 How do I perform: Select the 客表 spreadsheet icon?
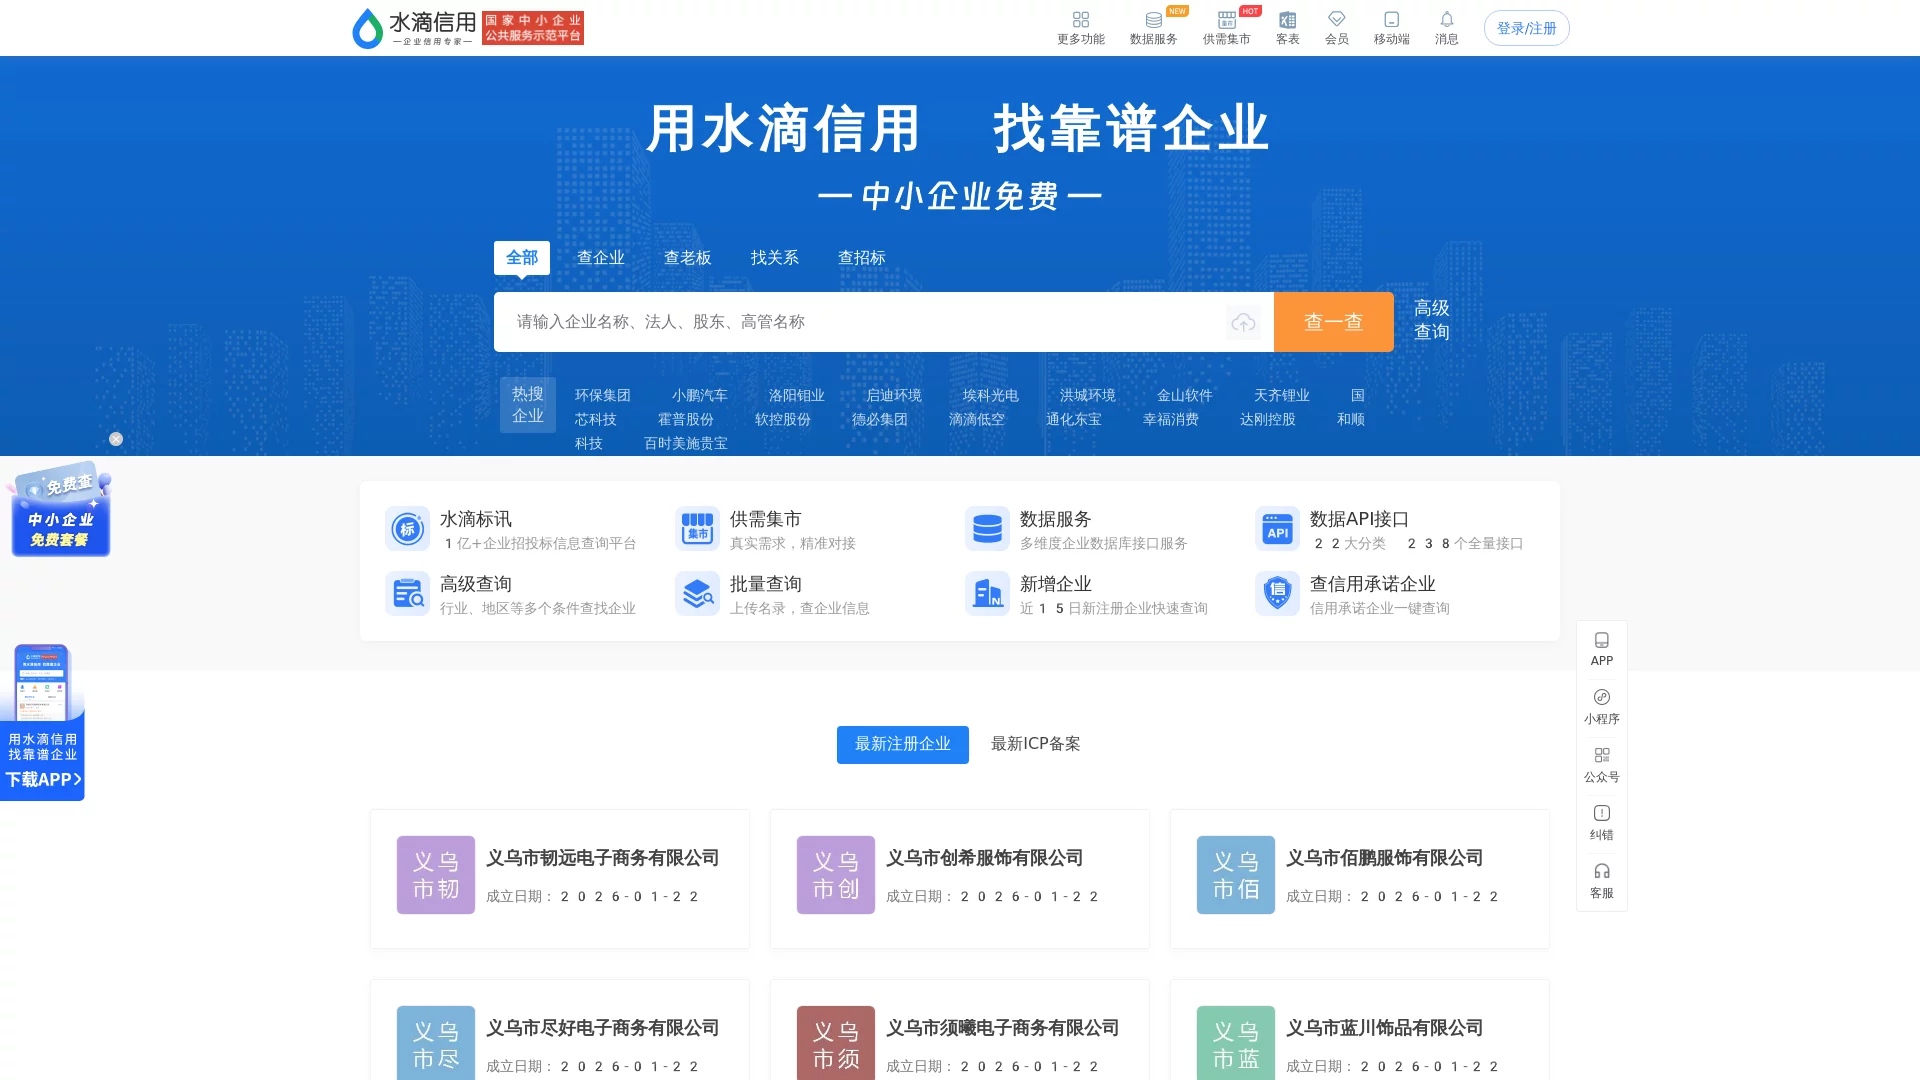tap(1288, 25)
